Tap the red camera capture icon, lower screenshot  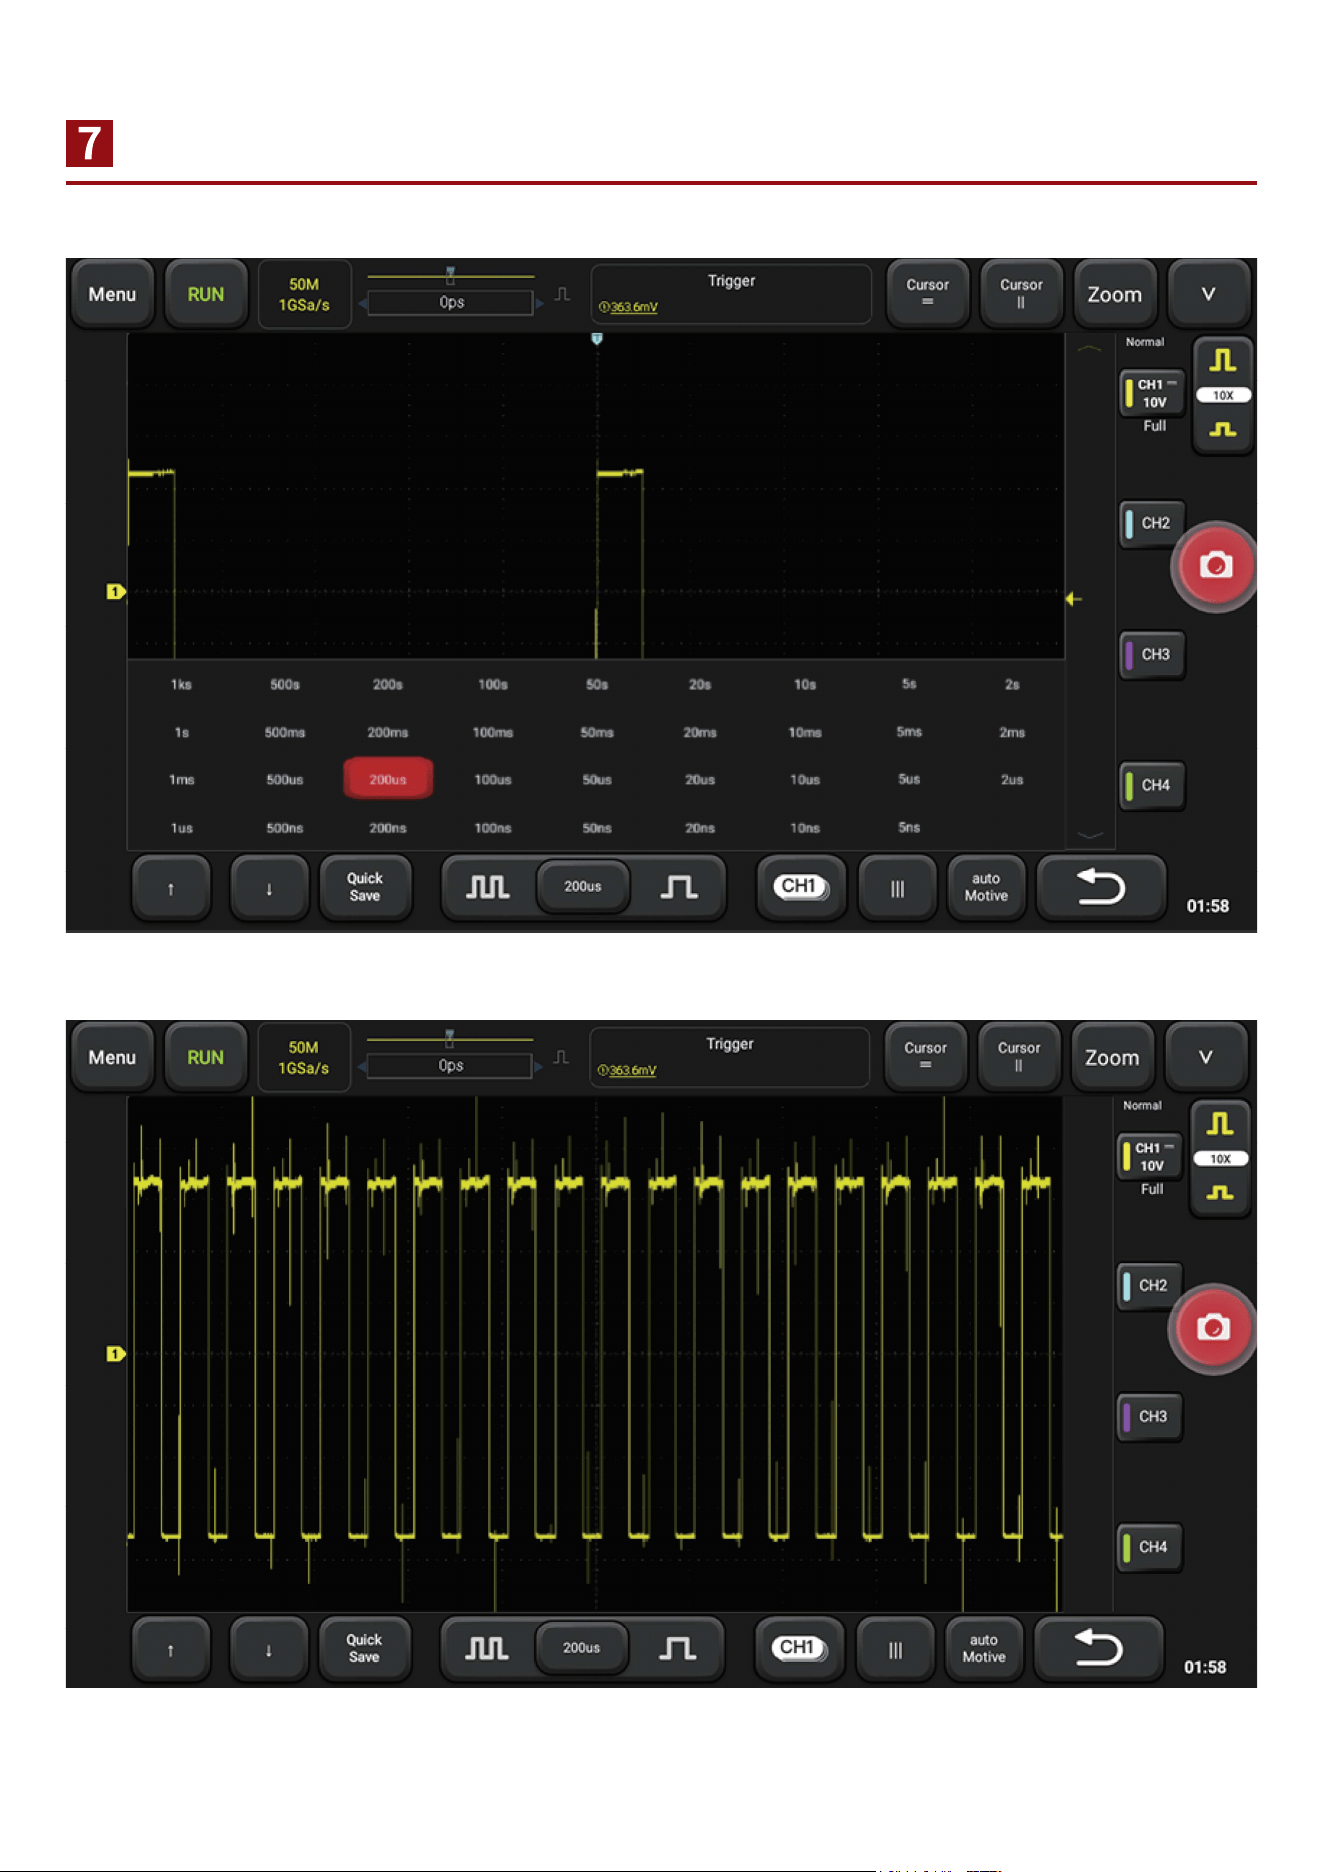coord(1213,1328)
